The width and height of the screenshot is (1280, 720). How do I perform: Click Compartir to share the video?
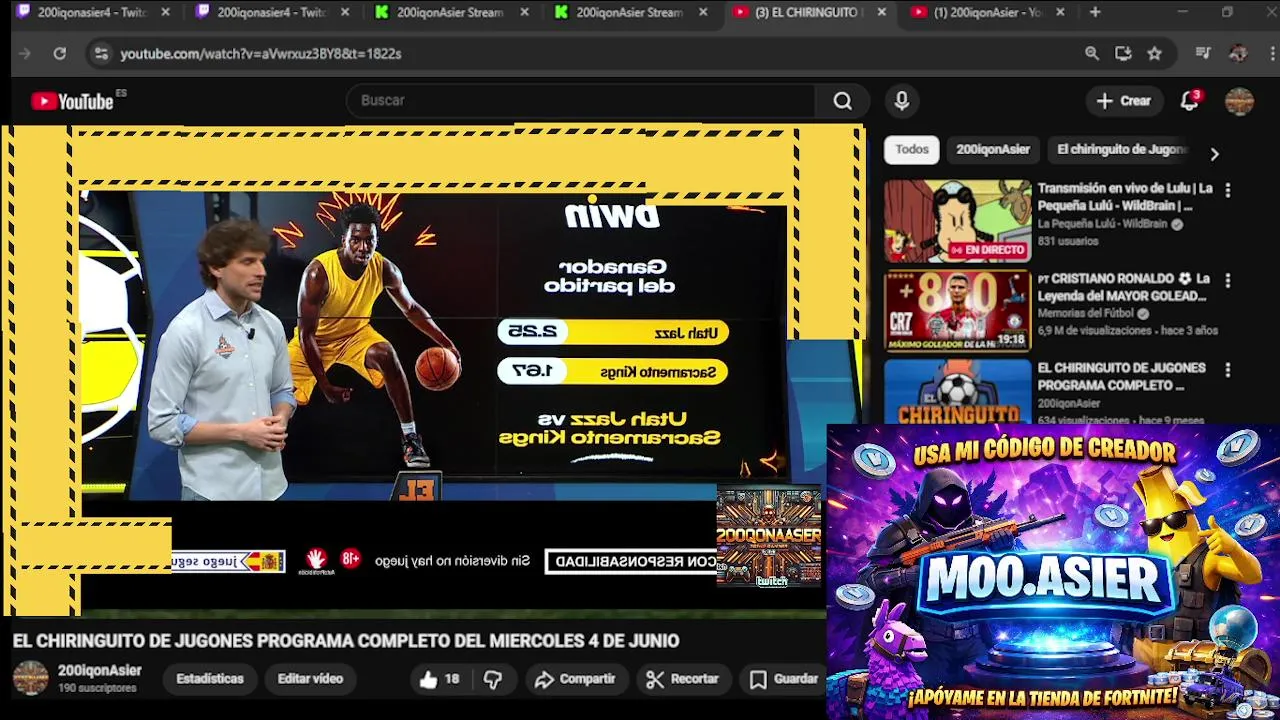click(x=575, y=679)
